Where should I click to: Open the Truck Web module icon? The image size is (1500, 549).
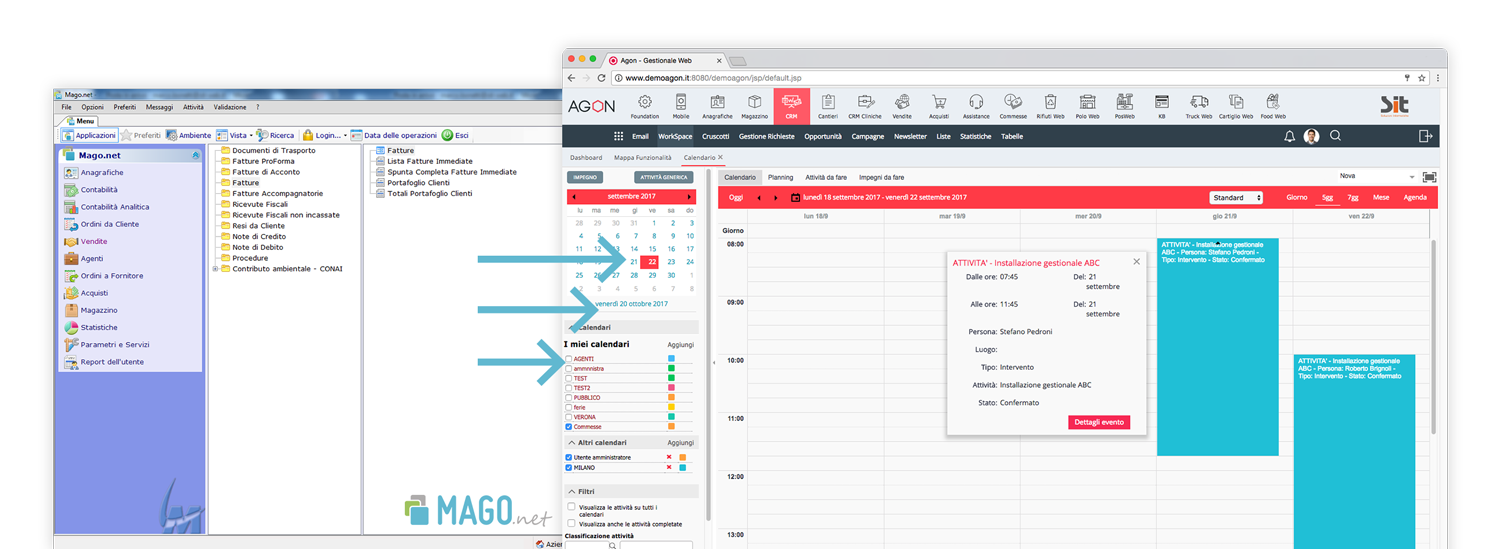point(1198,105)
